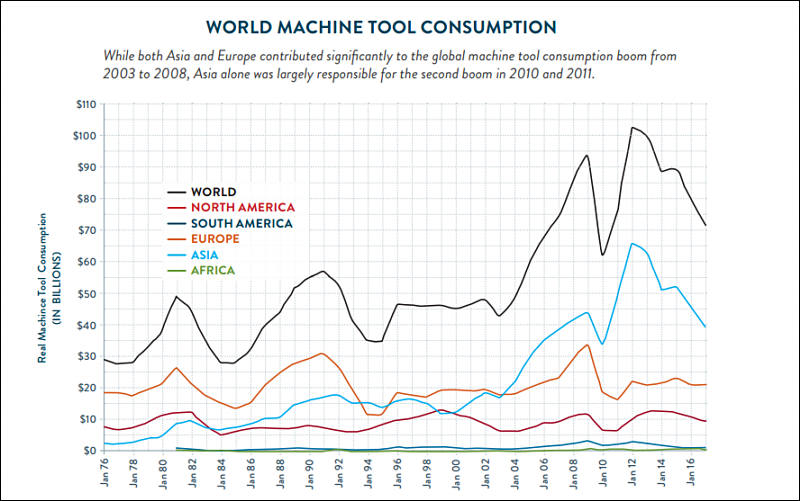Image resolution: width=800 pixels, height=501 pixels.
Task: Click the Jan 90 x-axis label
Action: point(310,472)
